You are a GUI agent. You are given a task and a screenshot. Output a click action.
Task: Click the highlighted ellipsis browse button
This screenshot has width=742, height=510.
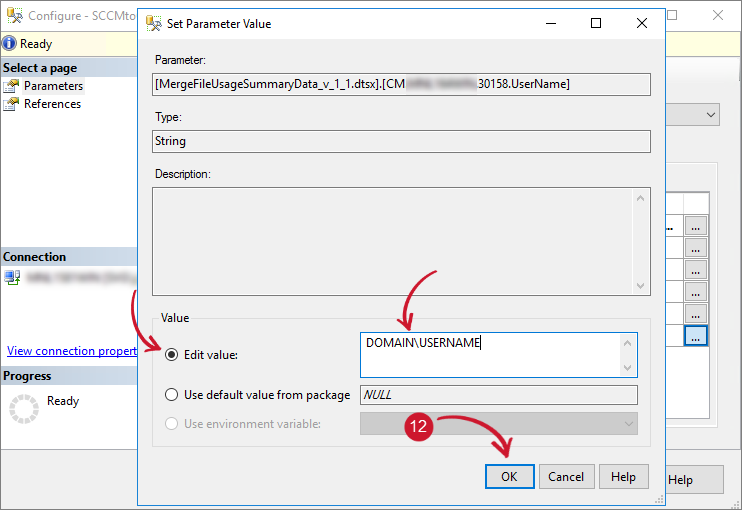[x=696, y=336]
